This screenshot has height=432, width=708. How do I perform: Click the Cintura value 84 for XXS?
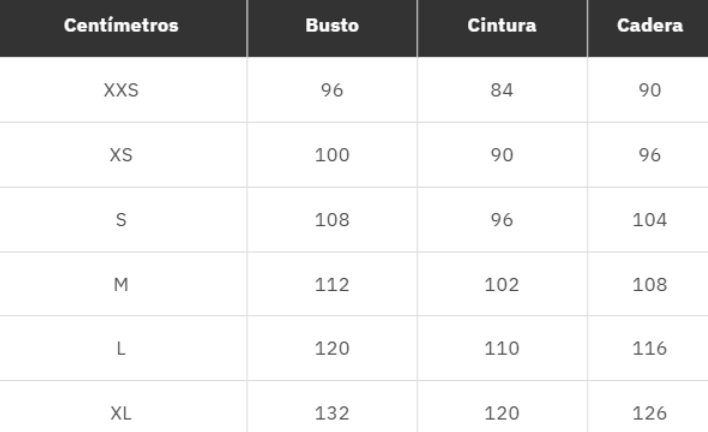pos(501,91)
